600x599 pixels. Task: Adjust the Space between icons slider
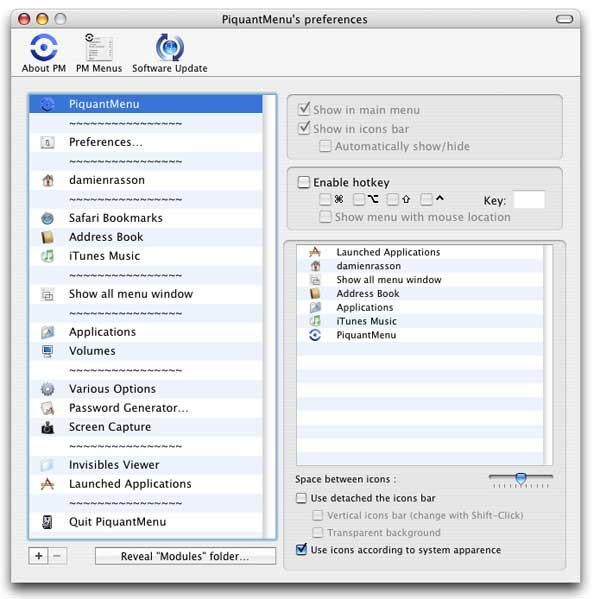click(x=521, y=478)
